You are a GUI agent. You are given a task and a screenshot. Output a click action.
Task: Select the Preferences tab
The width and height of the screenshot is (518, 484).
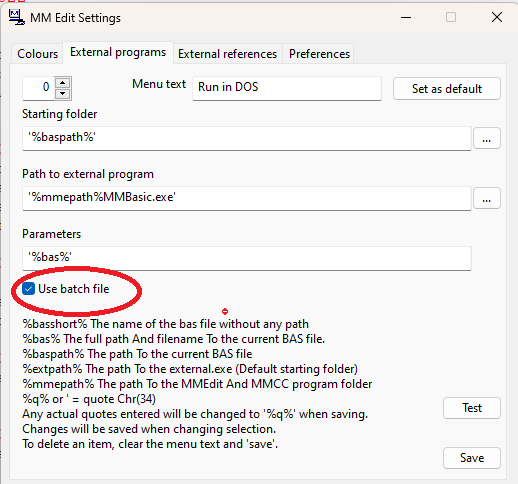coord(319,54)
